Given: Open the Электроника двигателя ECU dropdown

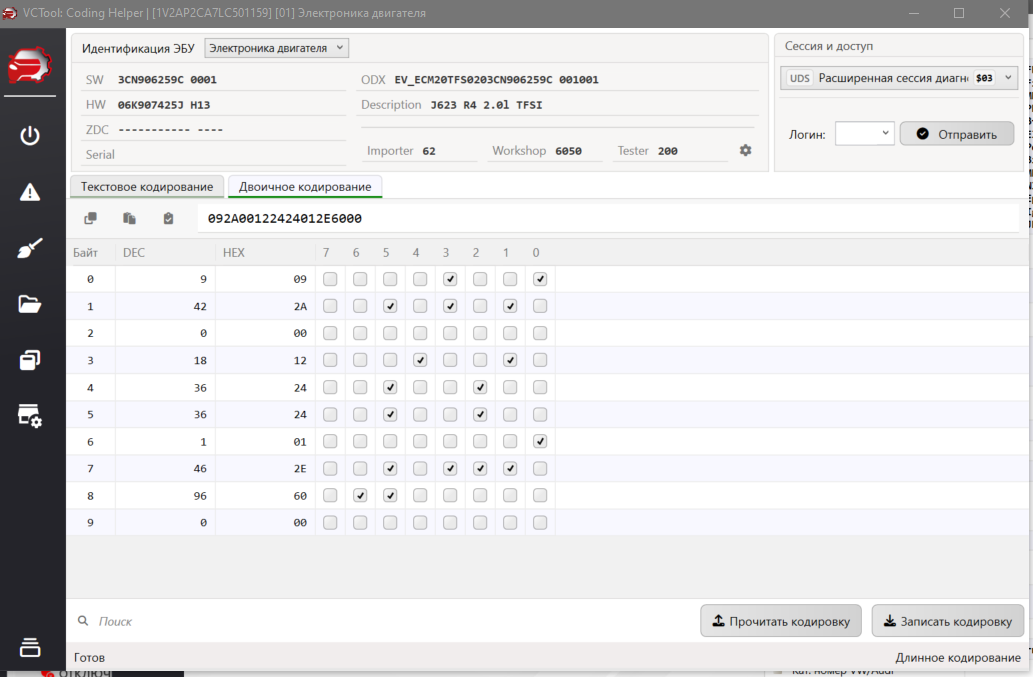Looking at the screenshot, I should click(x=276, y=48).
